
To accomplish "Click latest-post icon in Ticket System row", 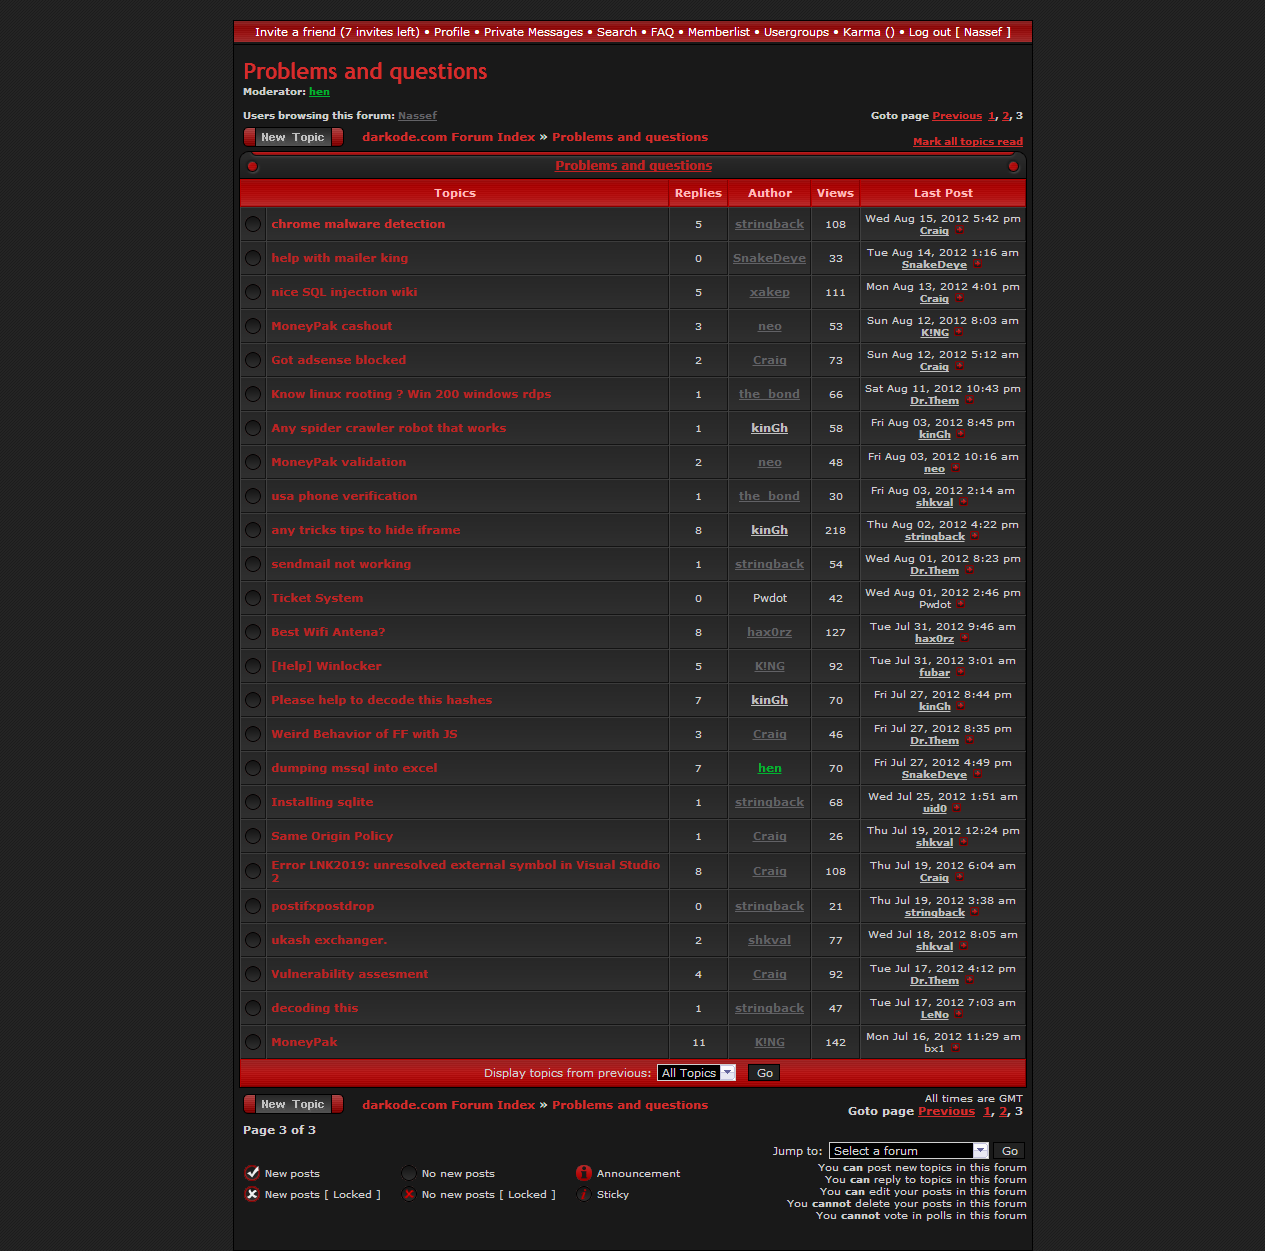I will [961, 605].
